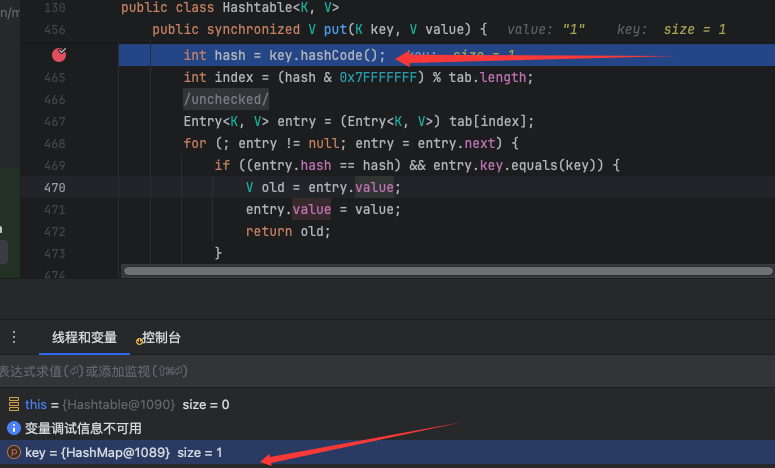This screenshot has width=775, height=468.
Task: Click the info icon for 变量调试信息不可用
Action: pyautogui.click(x=14, y=428)
